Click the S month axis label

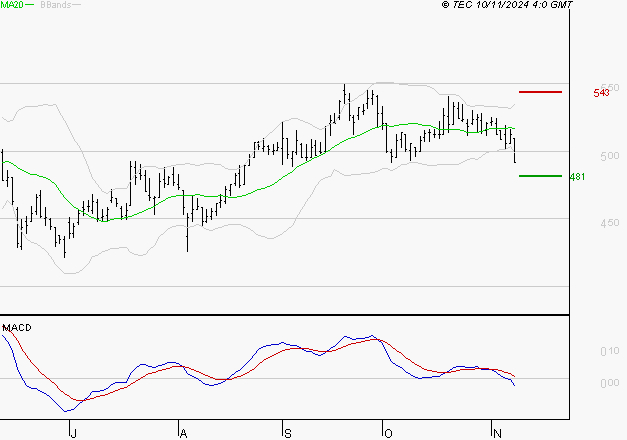[x=288, y=433]
